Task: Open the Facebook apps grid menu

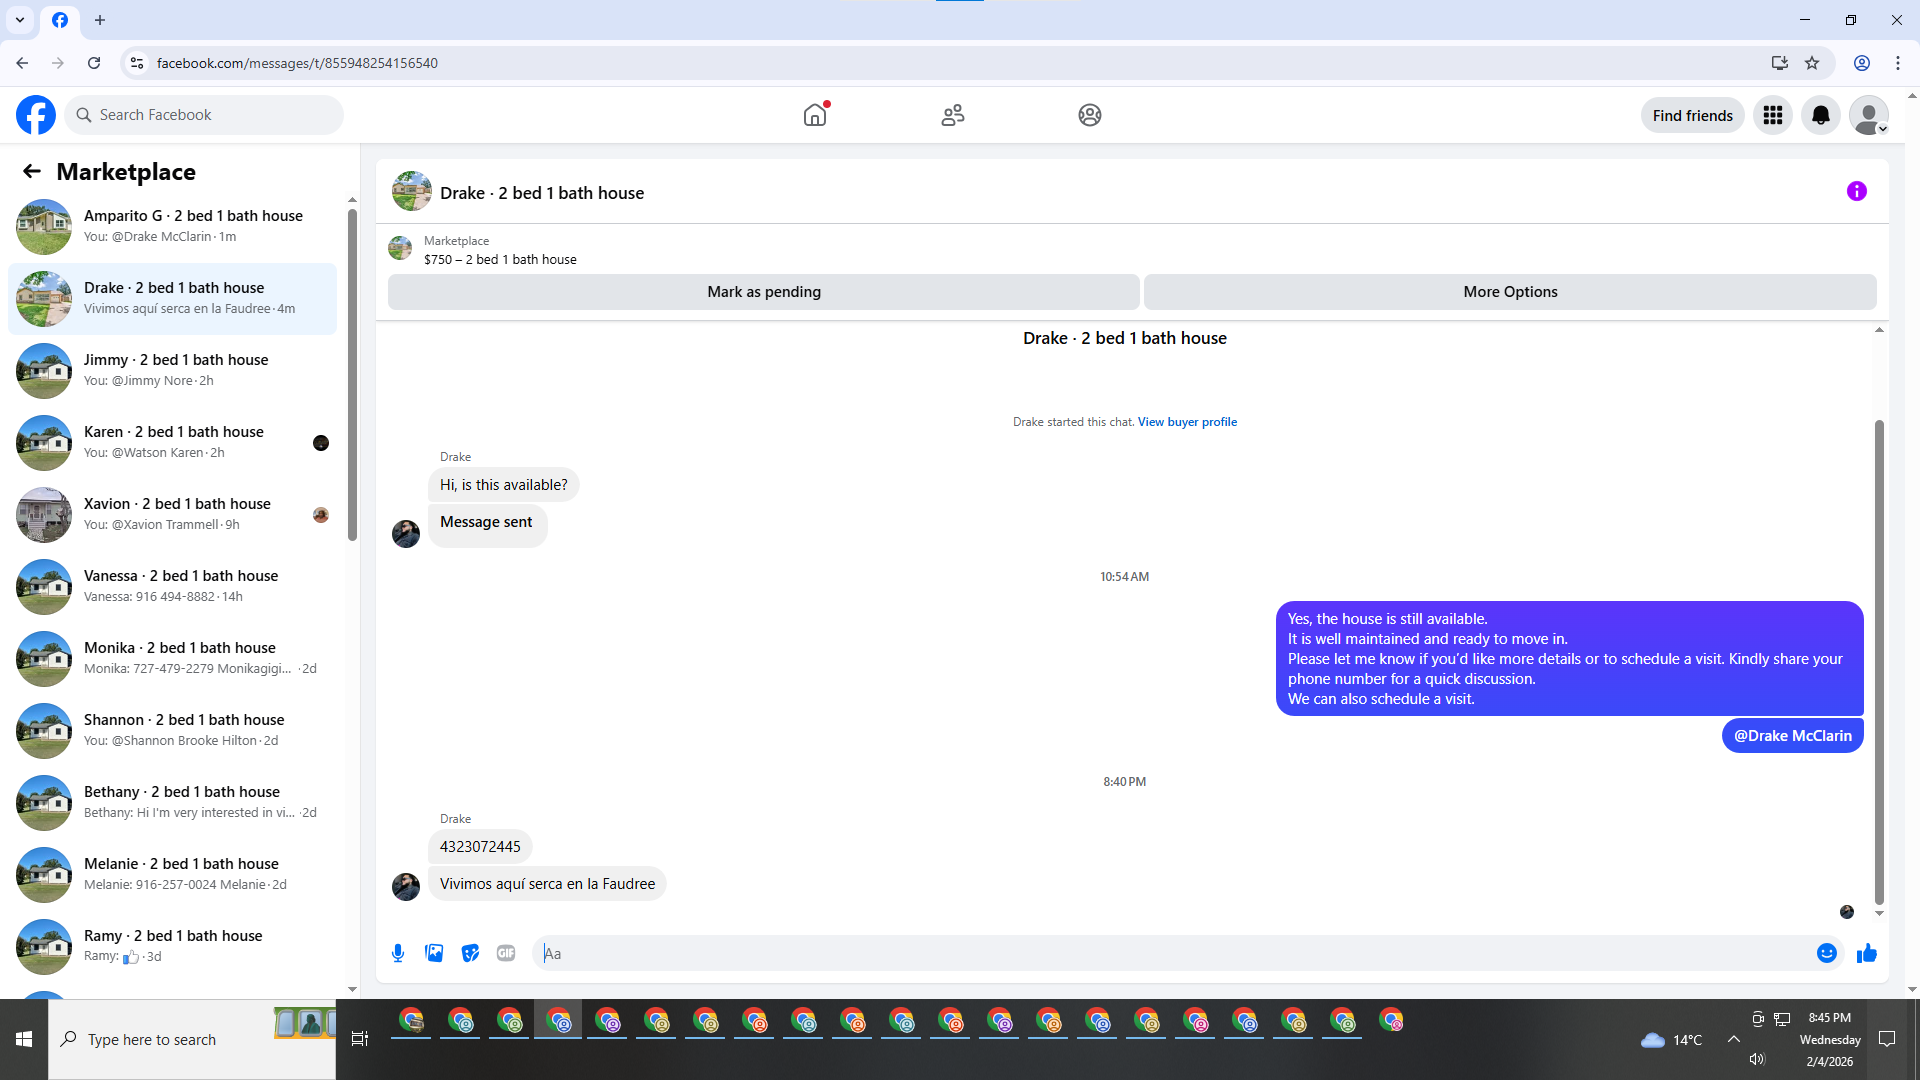Action: click(1772, 115)
